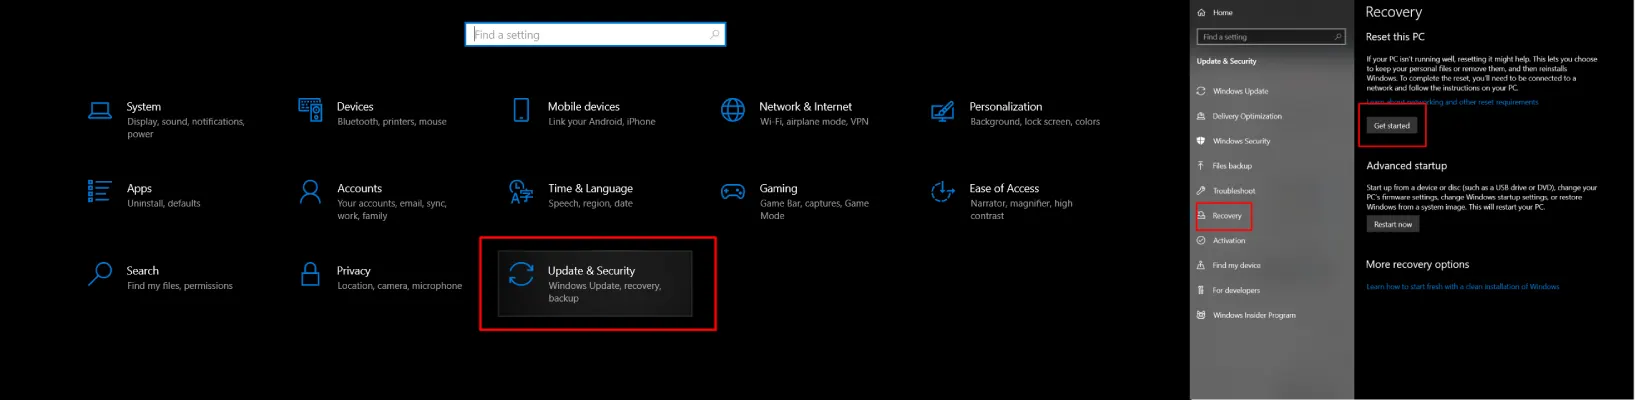
Task: Select Recovery in the Update & Security sidebar
Action: tap(1227, 216)
